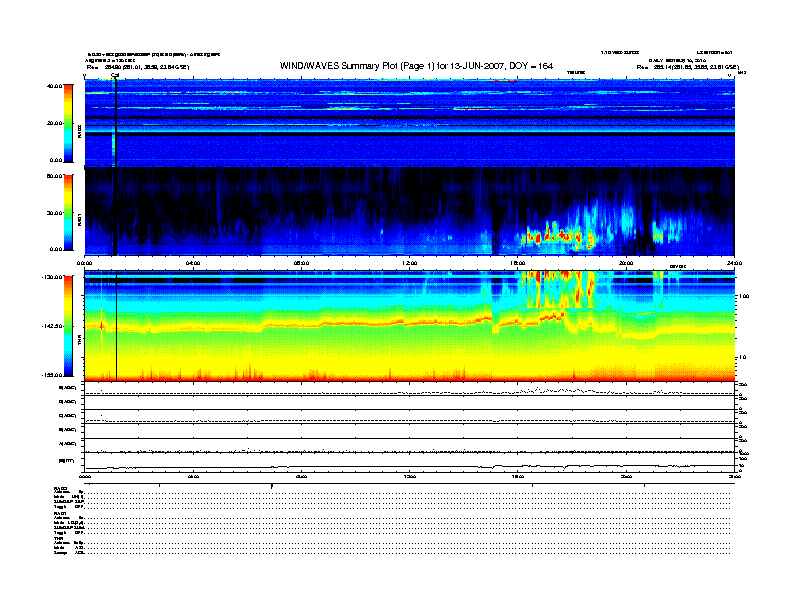This screenshot has height=612, width=792.
Task: Click the -130.00 tick on TNR color scale
Action: (x=52, y=277)
